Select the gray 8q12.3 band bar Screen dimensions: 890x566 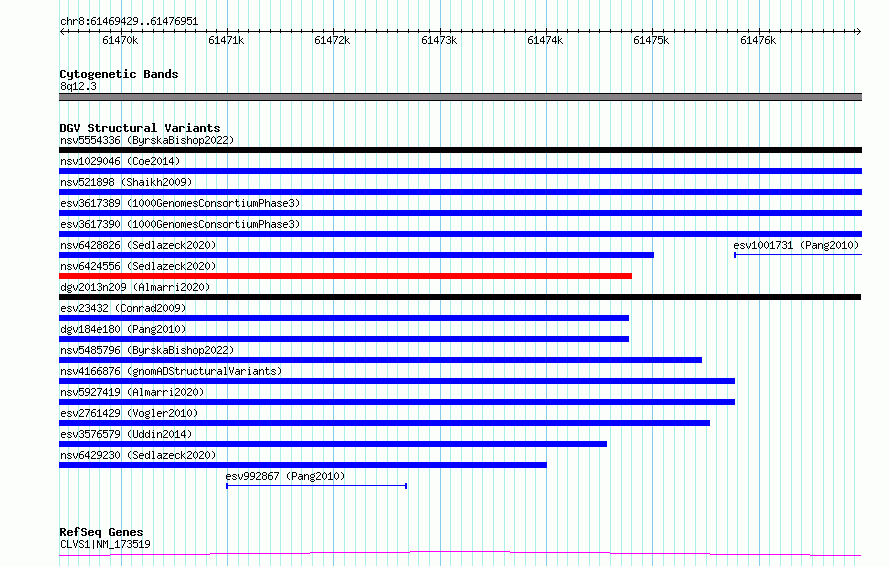click(460, 97)
